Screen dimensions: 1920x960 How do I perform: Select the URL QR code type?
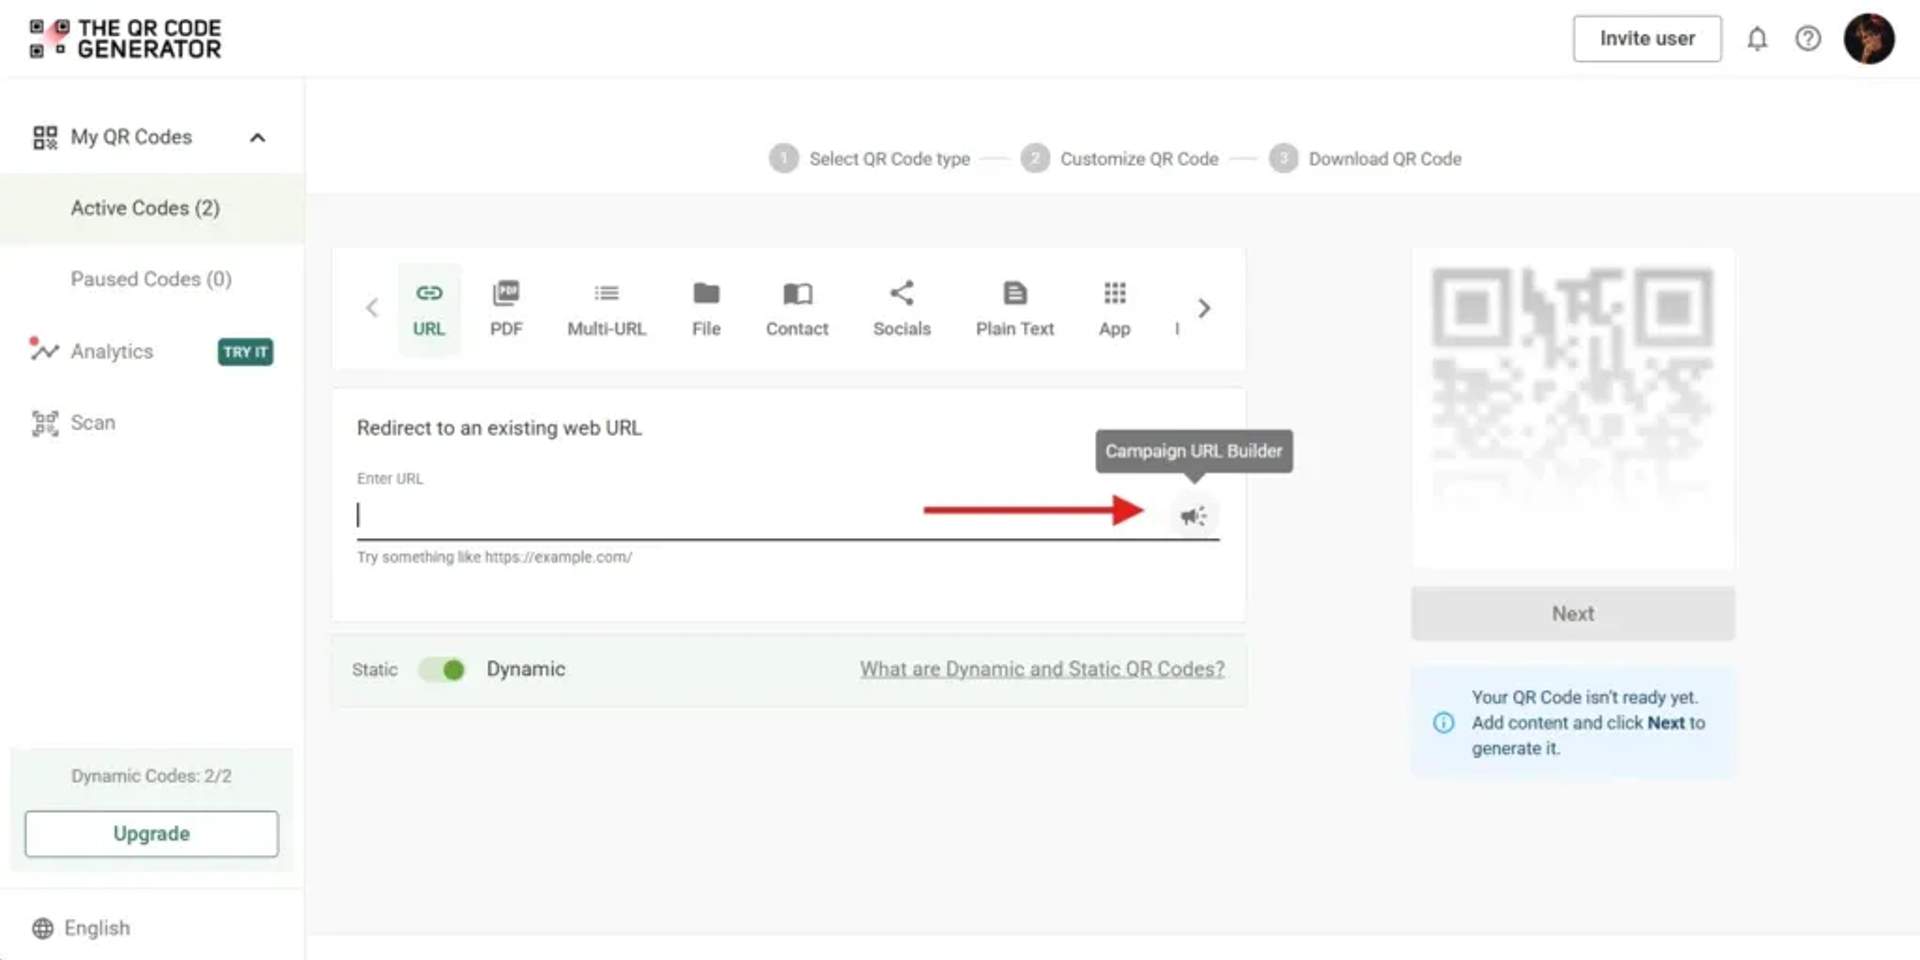pyautogui.click(x=429, y=309)
